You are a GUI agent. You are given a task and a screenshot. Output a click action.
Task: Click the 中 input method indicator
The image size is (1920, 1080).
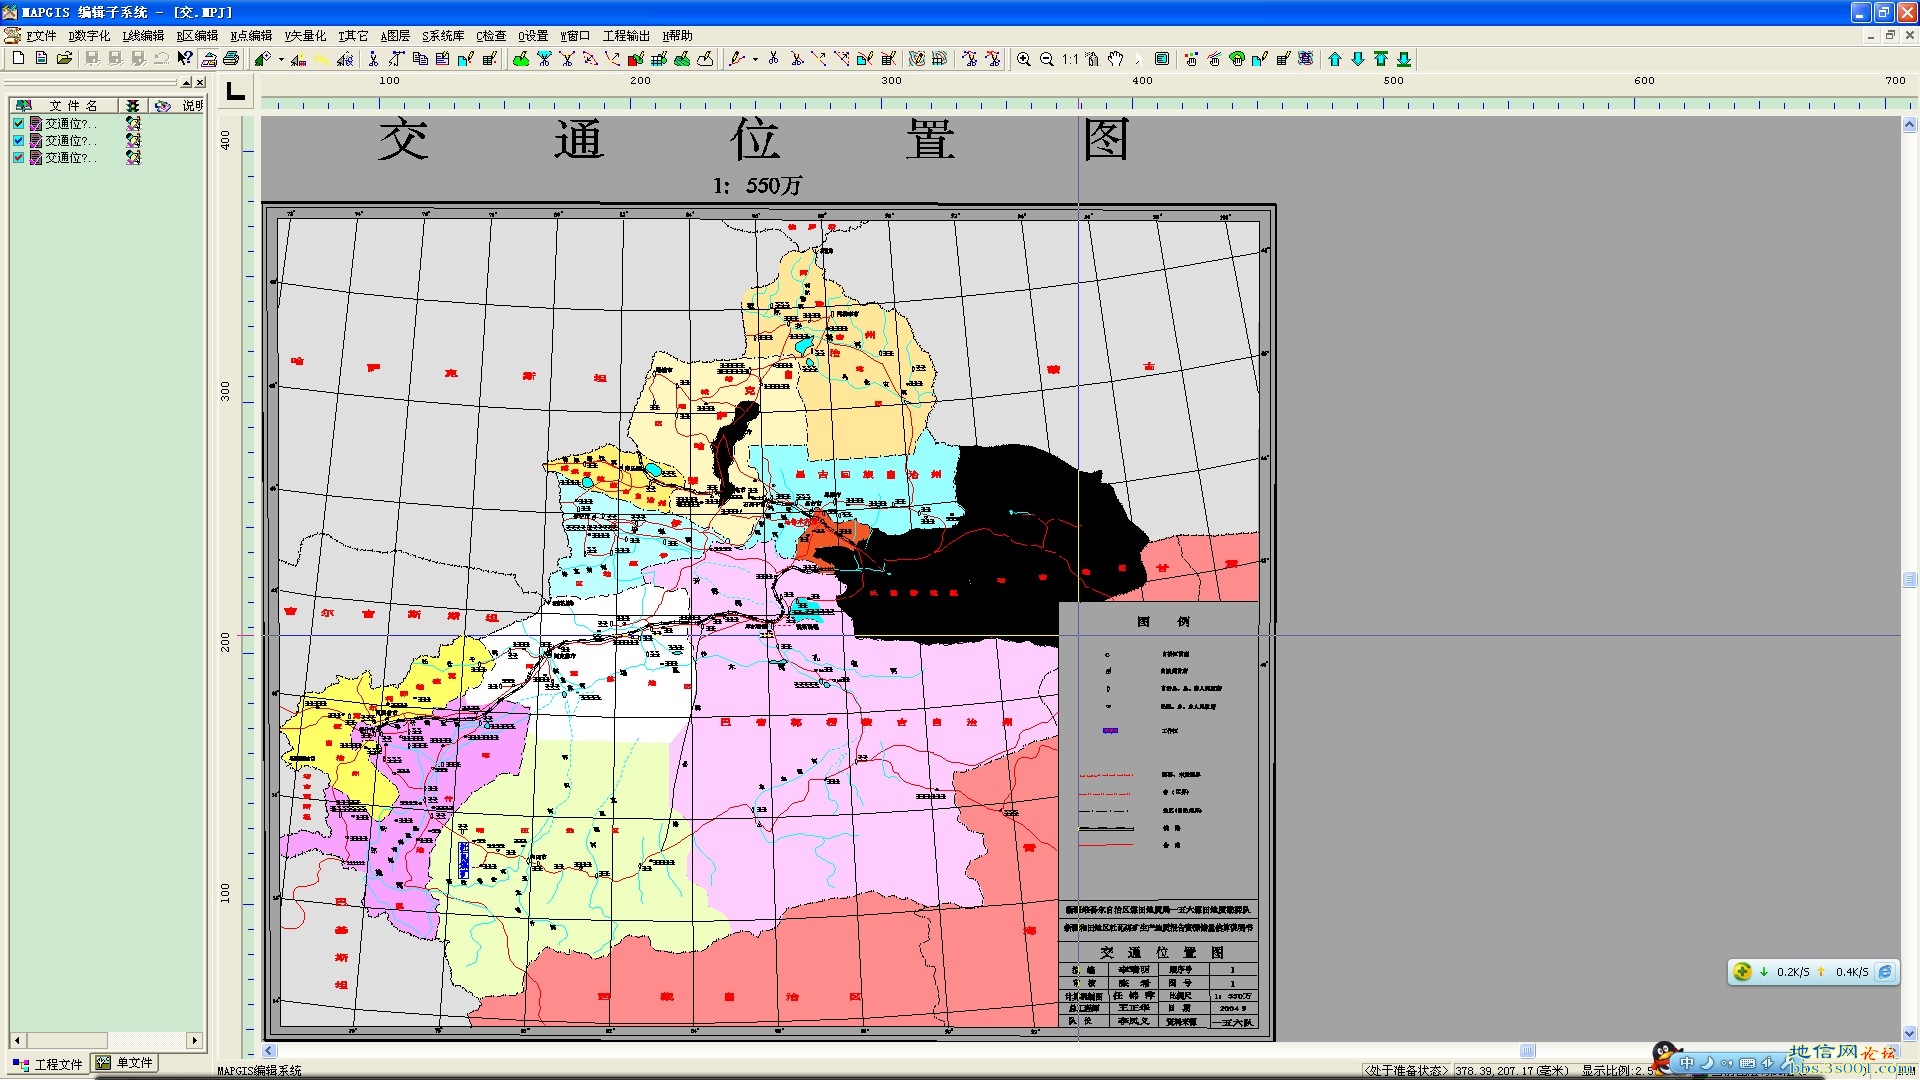tap(1688, 1062)
